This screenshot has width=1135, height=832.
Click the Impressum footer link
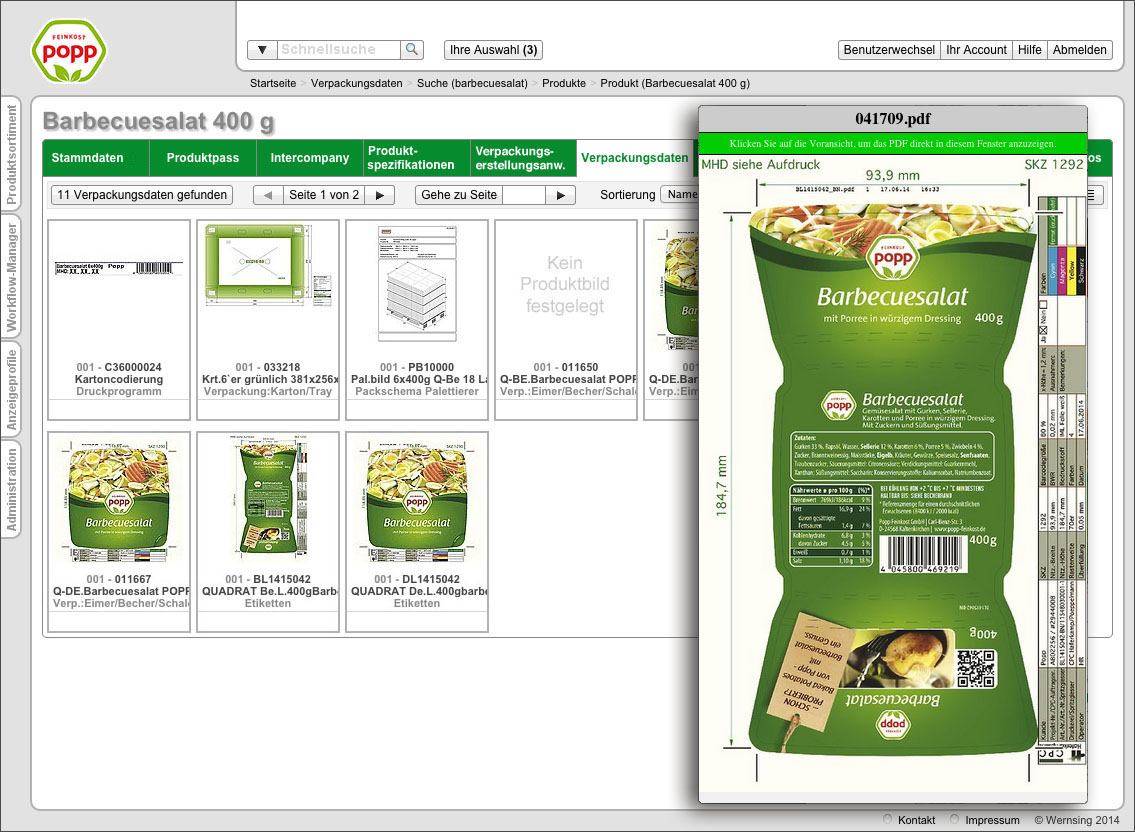point(992,820)
